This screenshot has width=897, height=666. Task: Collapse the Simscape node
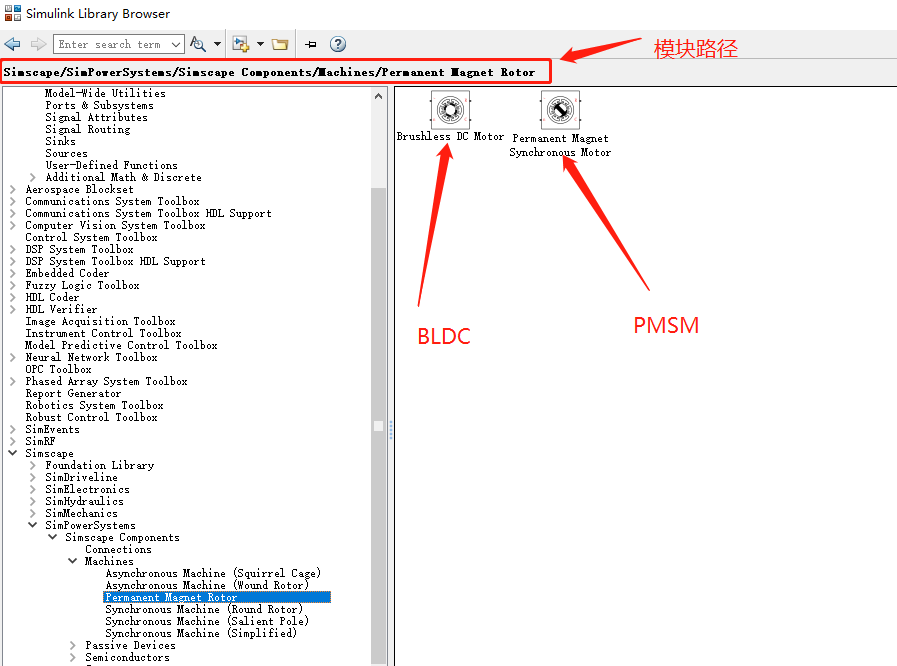[13, 453]
